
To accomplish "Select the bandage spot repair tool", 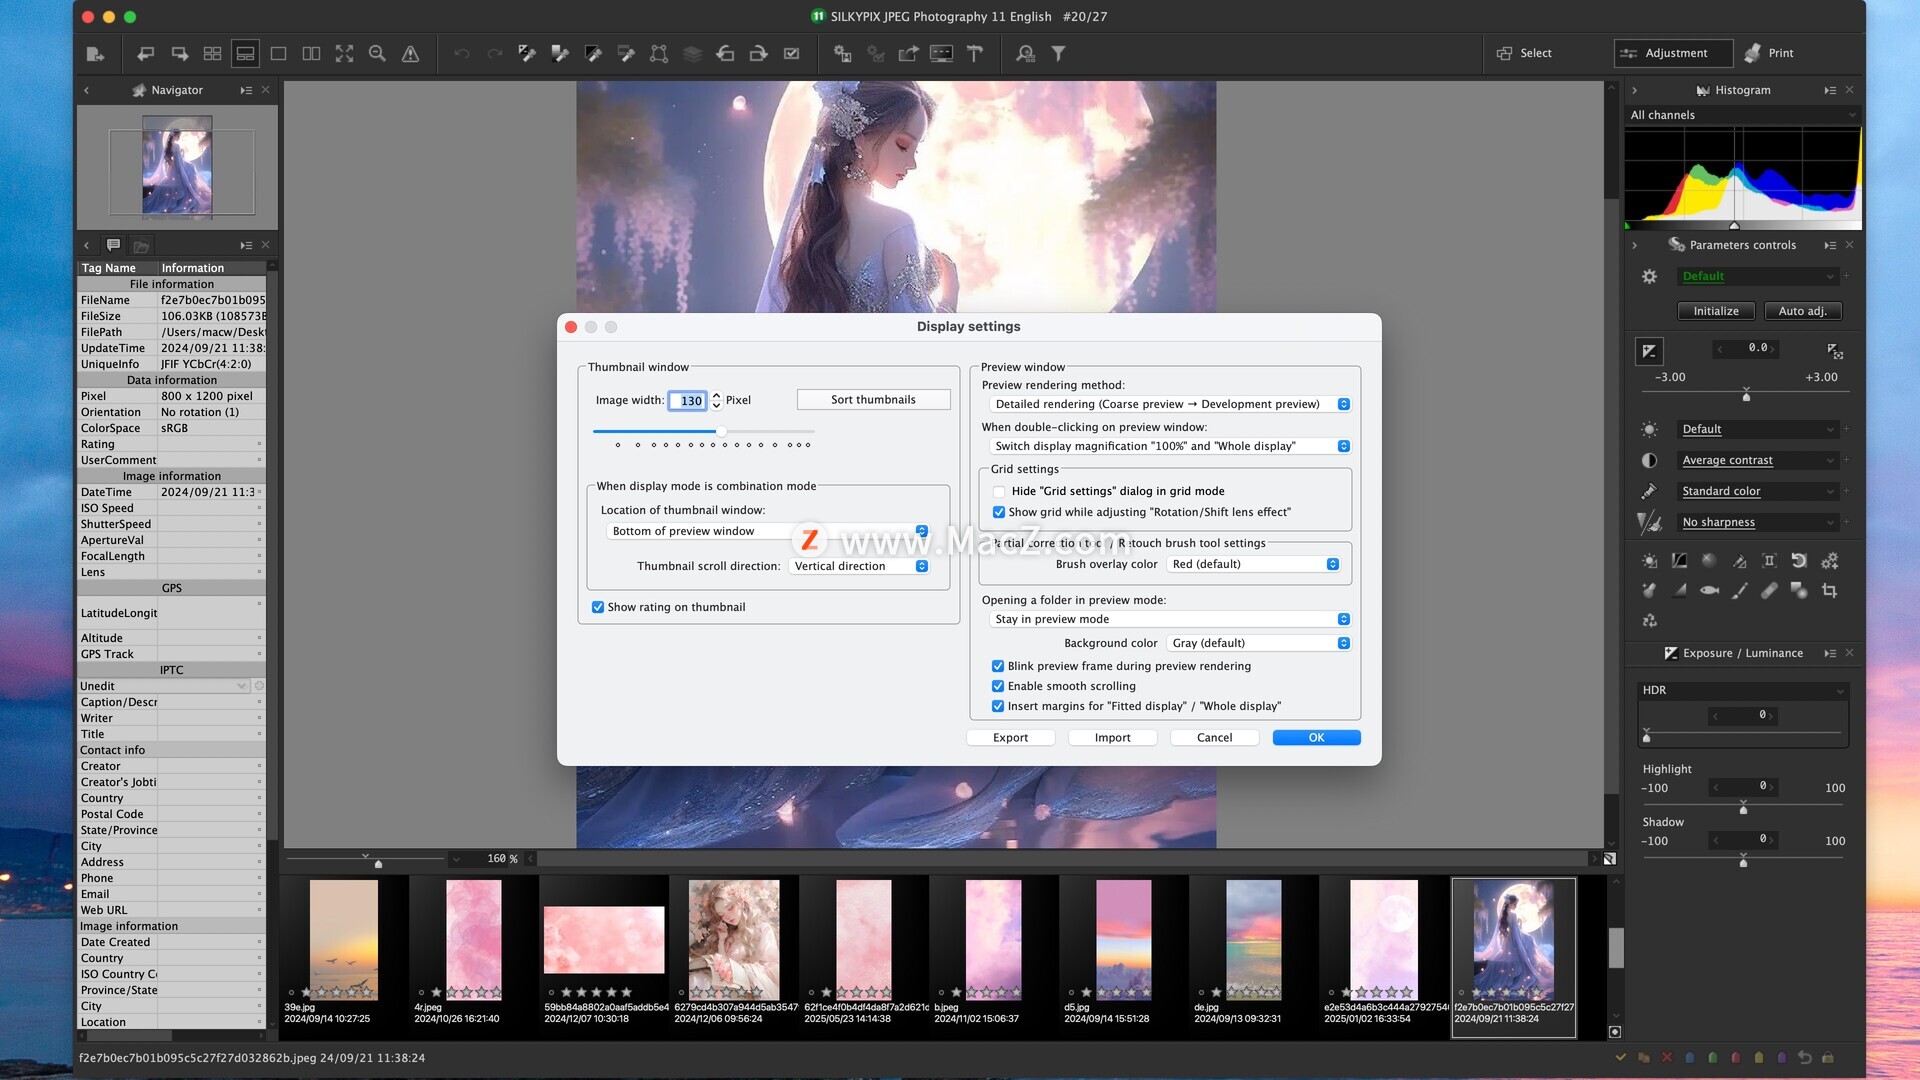I will click(1769, 591).
